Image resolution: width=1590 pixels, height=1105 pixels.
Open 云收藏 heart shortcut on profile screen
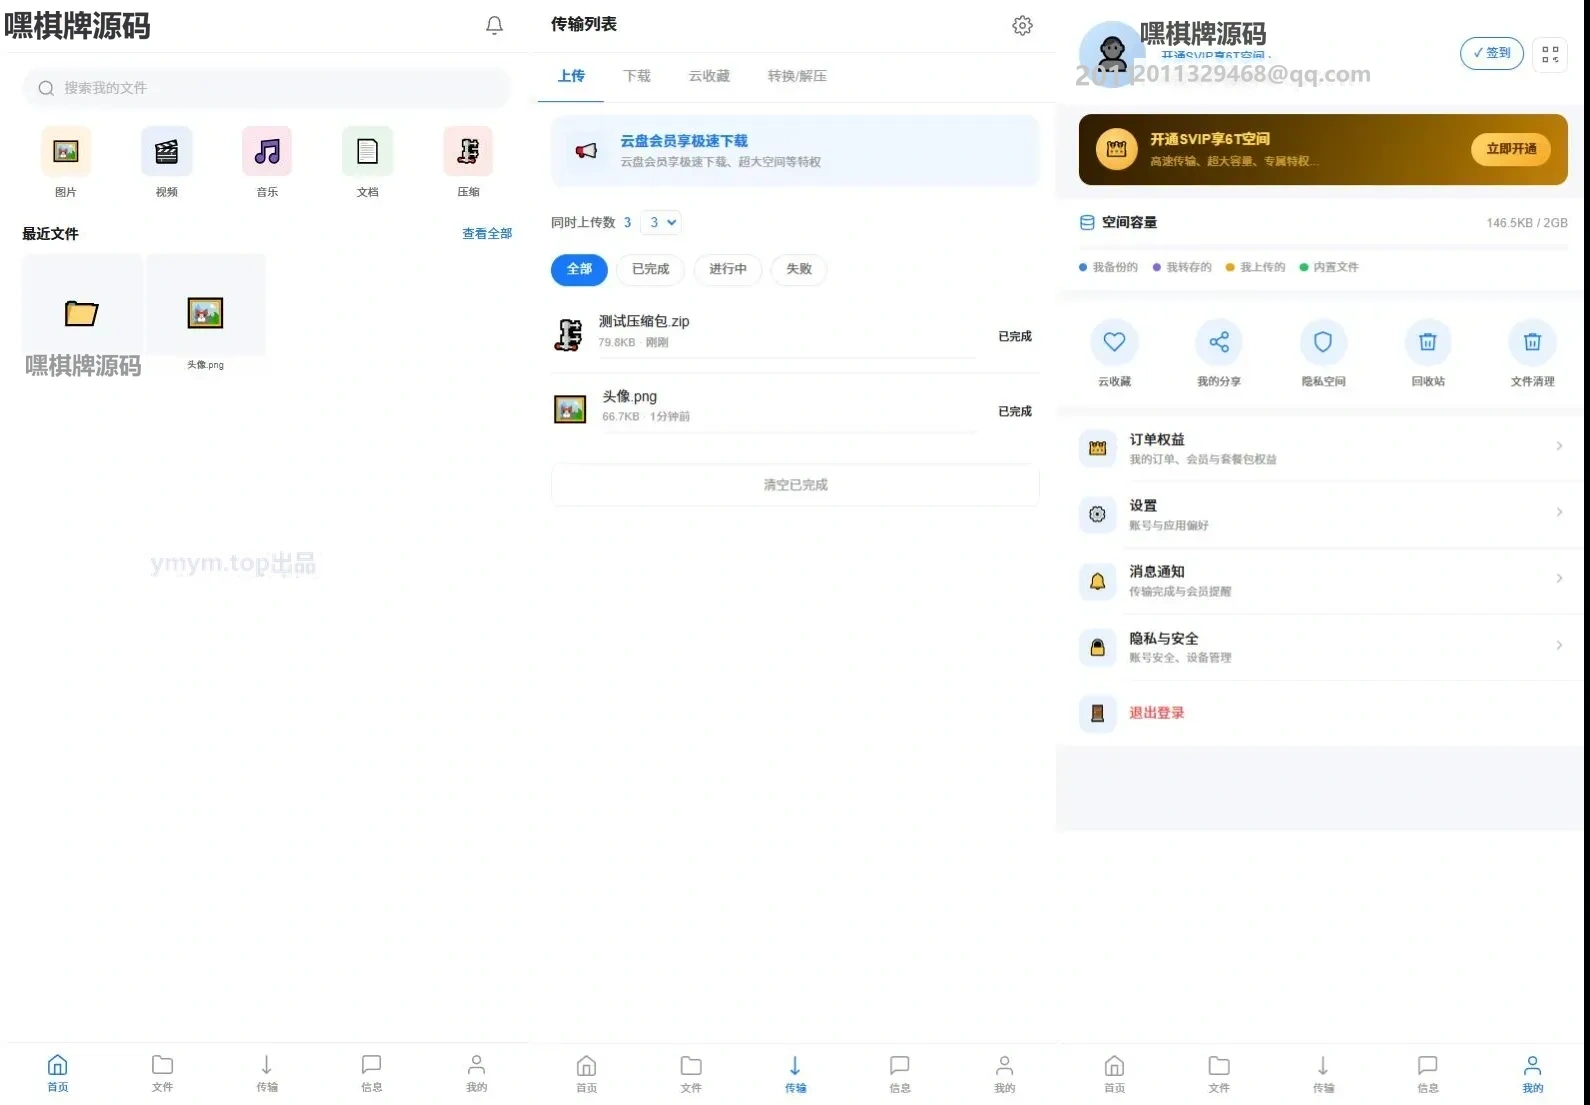pyautogui.click(x=1114, y=352)
